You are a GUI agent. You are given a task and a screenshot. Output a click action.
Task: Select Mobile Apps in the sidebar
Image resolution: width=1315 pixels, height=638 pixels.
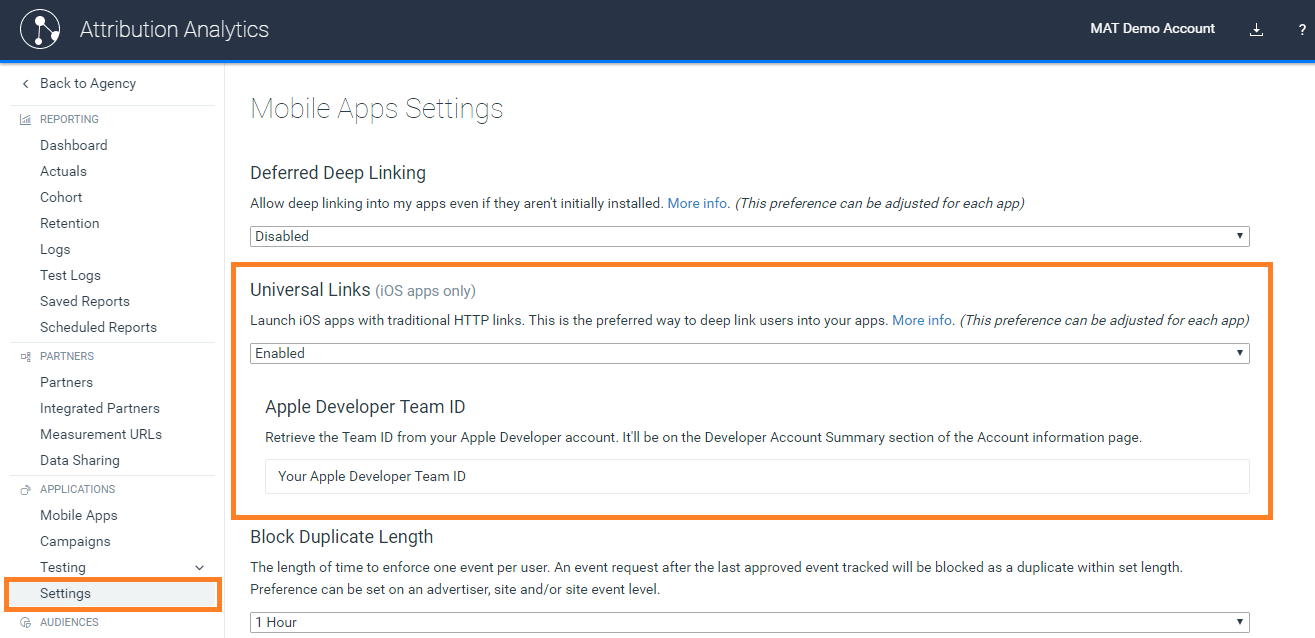78,515
